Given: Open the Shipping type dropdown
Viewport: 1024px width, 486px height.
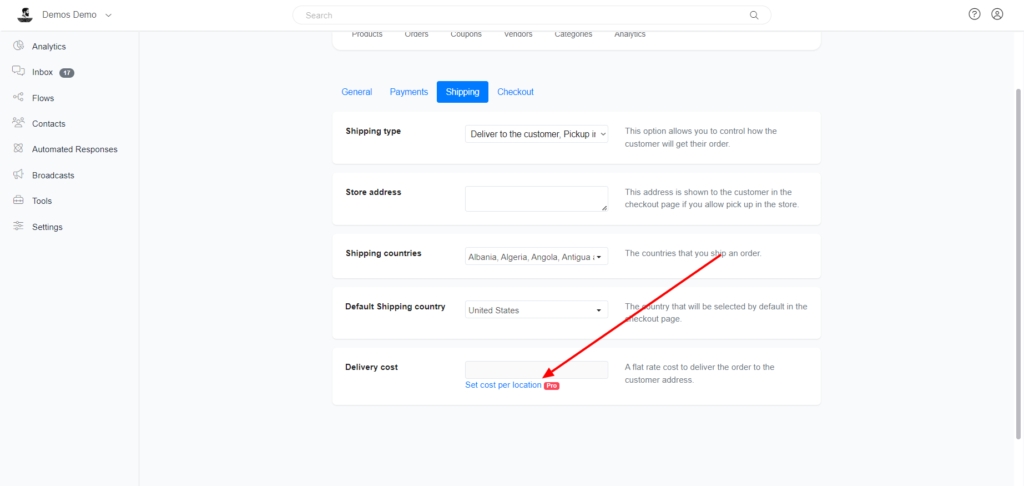Looking at the screenshot, I should 536,134.
